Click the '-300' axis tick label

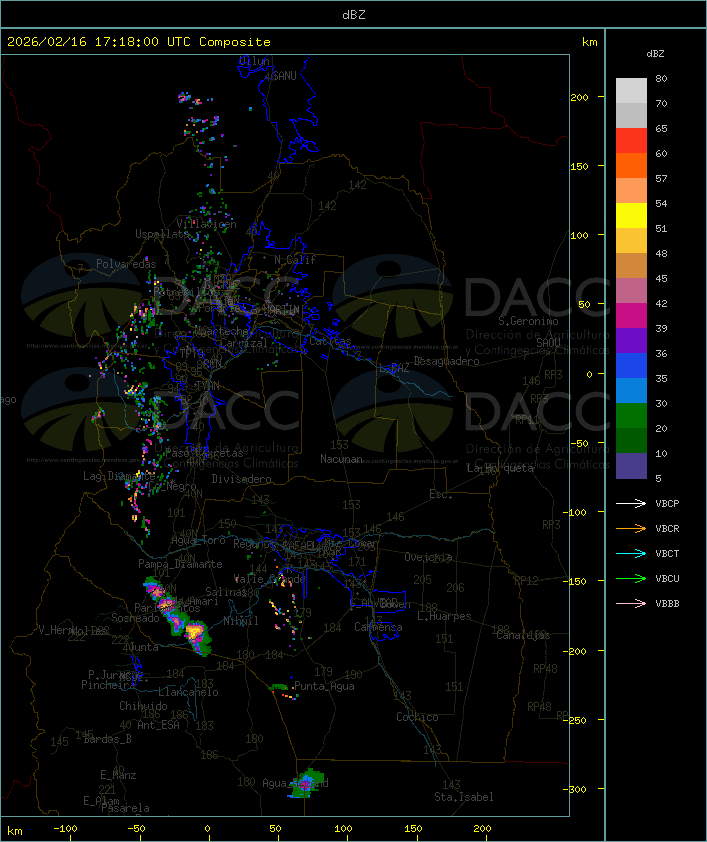[x=577, y=789]
